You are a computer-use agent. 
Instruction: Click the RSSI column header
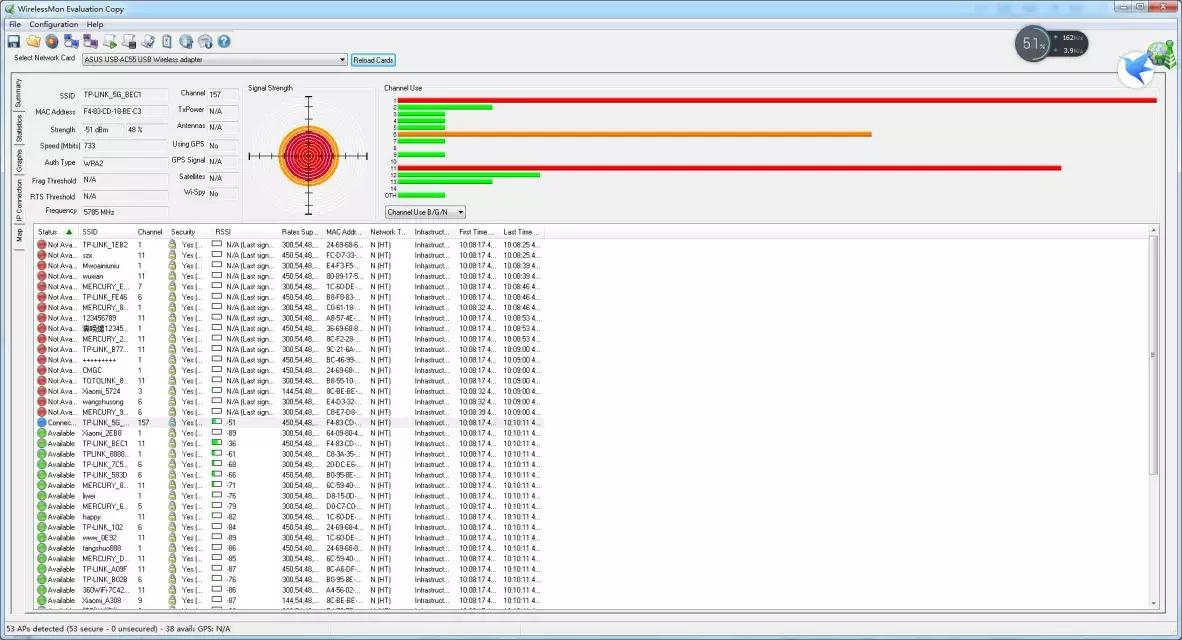[x=223, y=232]
